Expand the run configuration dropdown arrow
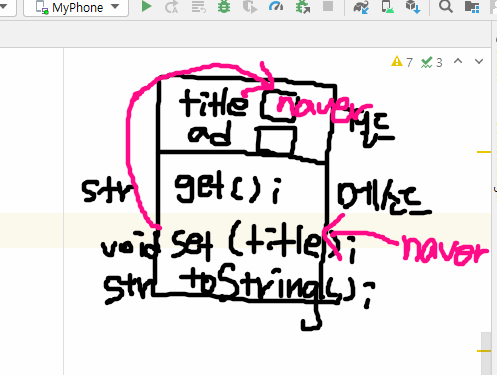Viewport: 497px width, 375px height. click(x=5, y=6)
